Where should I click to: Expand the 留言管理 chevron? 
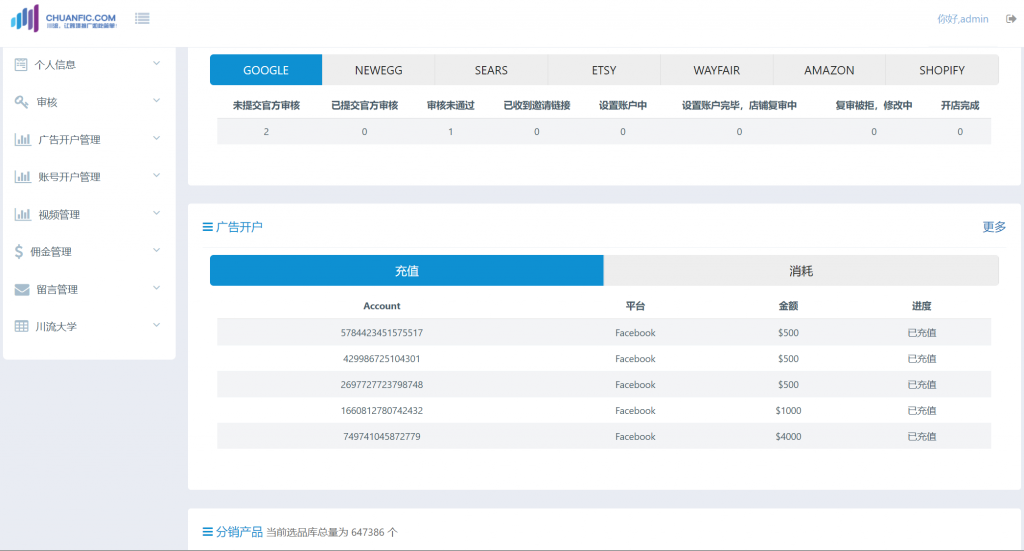coord(157,288)
